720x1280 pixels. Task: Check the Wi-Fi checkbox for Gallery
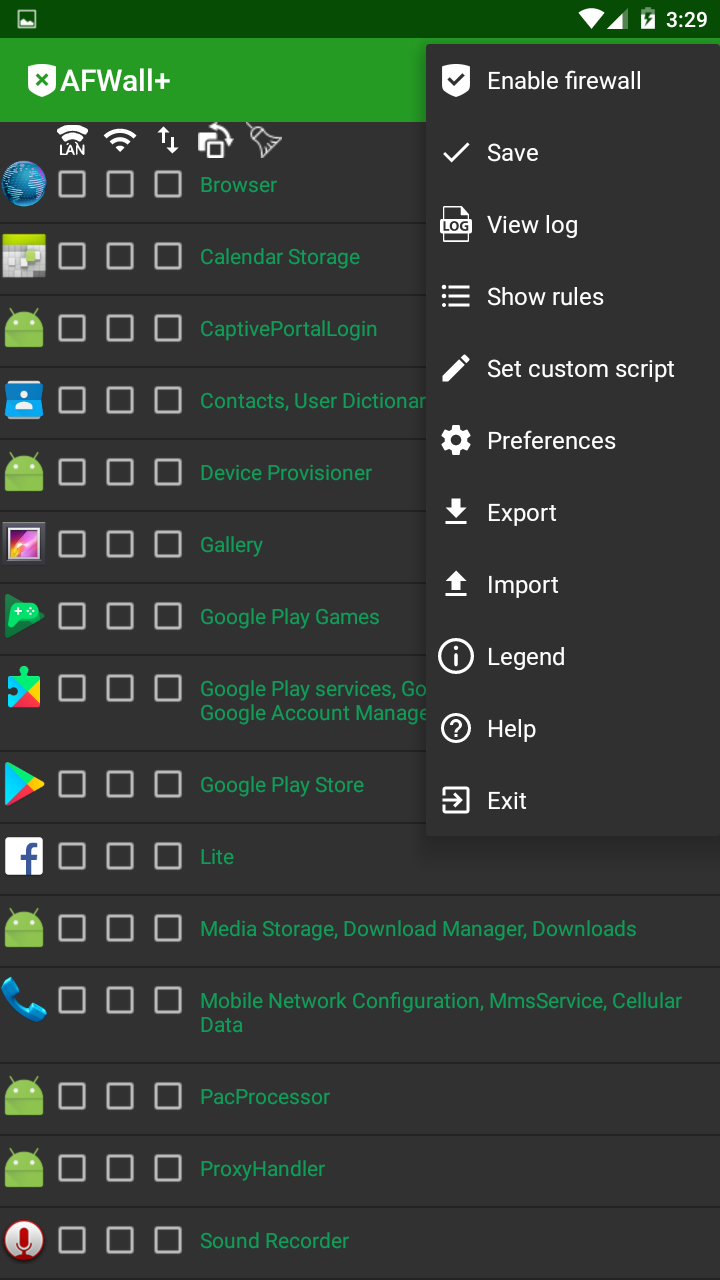[120, 544]
